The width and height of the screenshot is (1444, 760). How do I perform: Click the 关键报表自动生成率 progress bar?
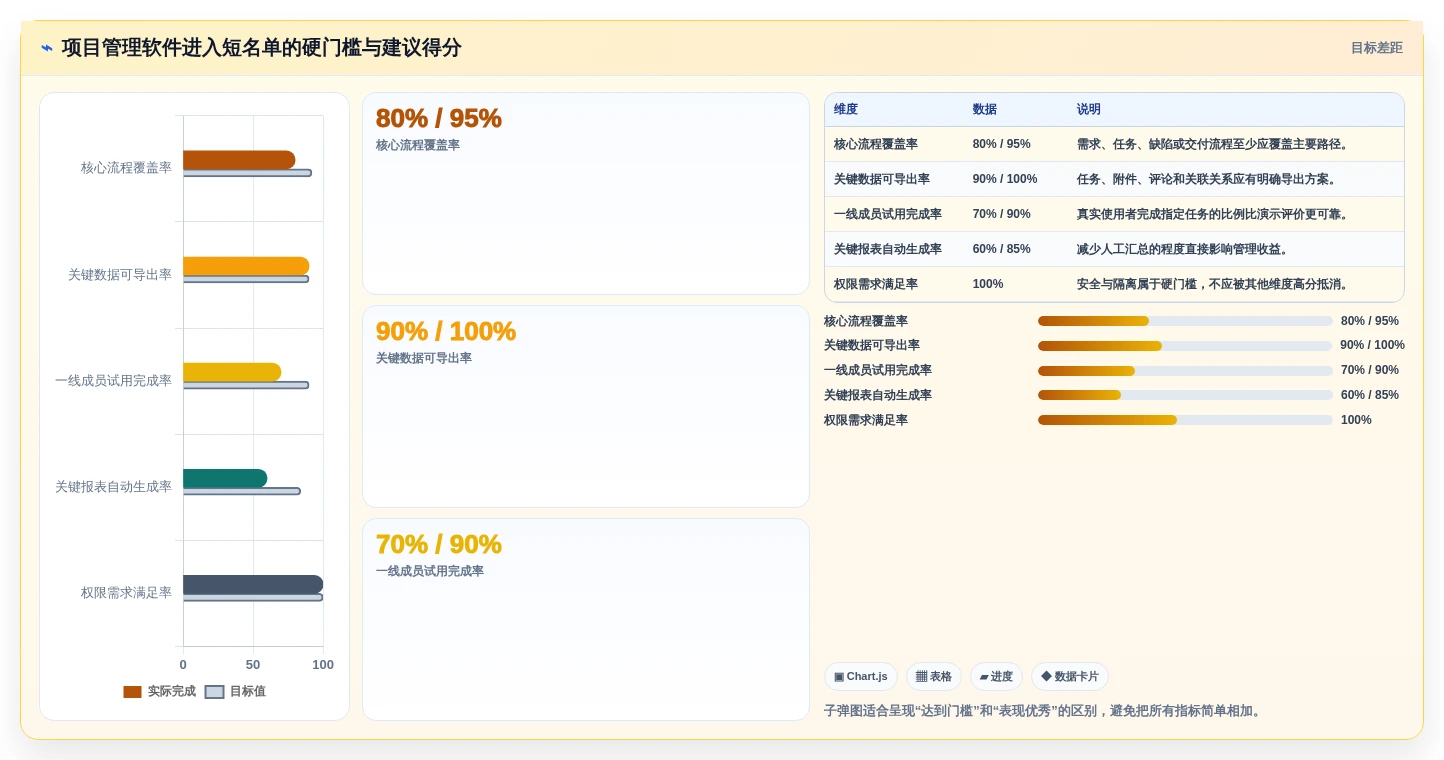[x=1185, y=395]
